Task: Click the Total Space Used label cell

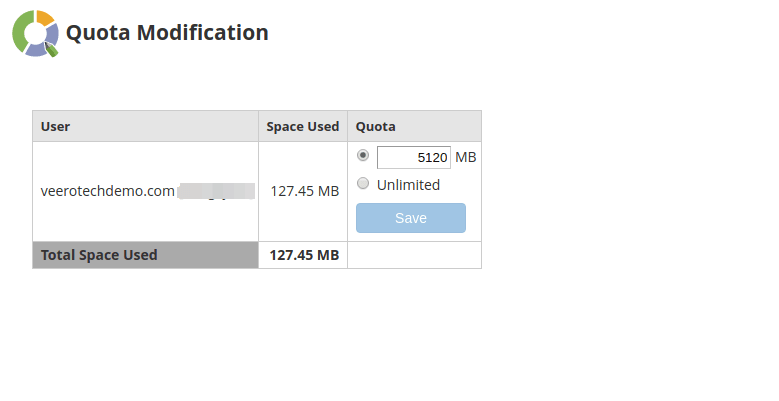Action: pyautogui.click(x=99, y=255)
